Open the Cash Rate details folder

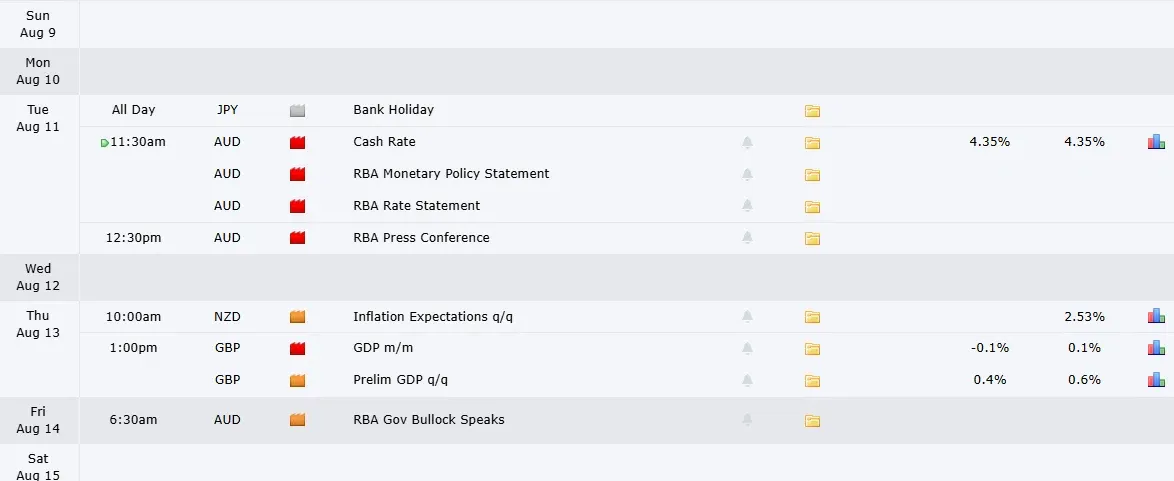point(812,142)
